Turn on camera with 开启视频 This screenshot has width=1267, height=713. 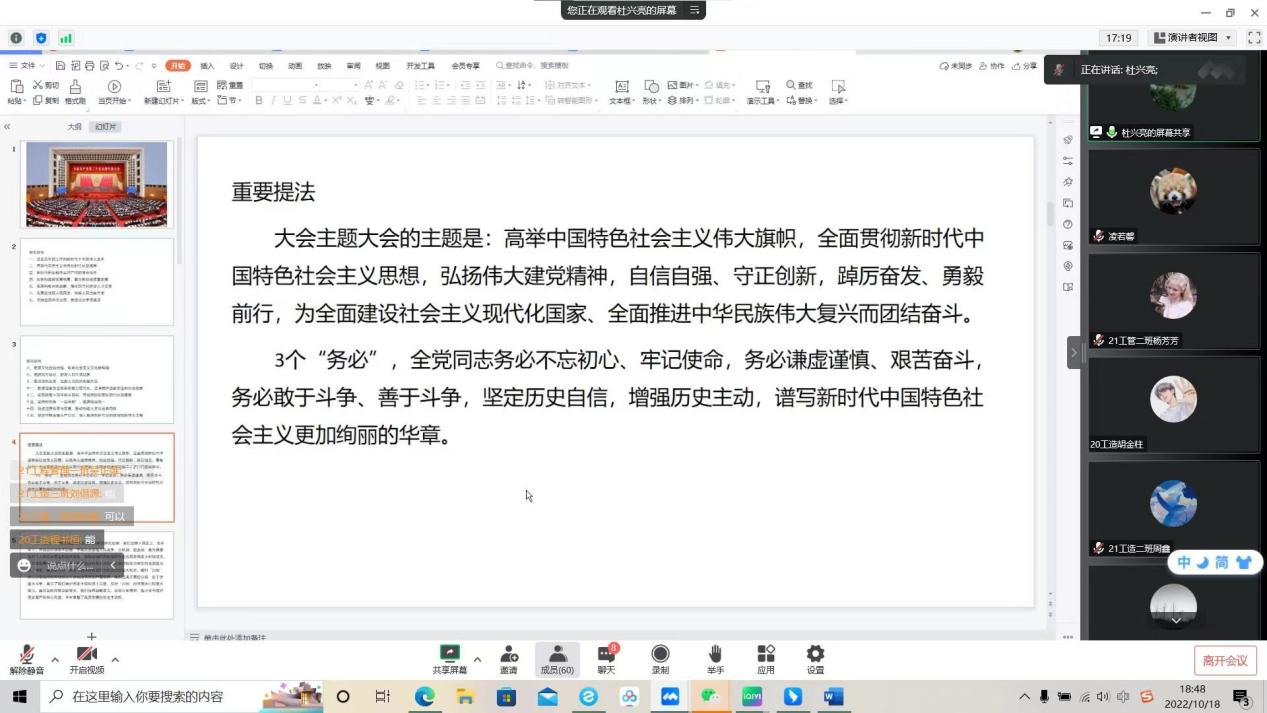pyautogui.click(x=87, y=659)
